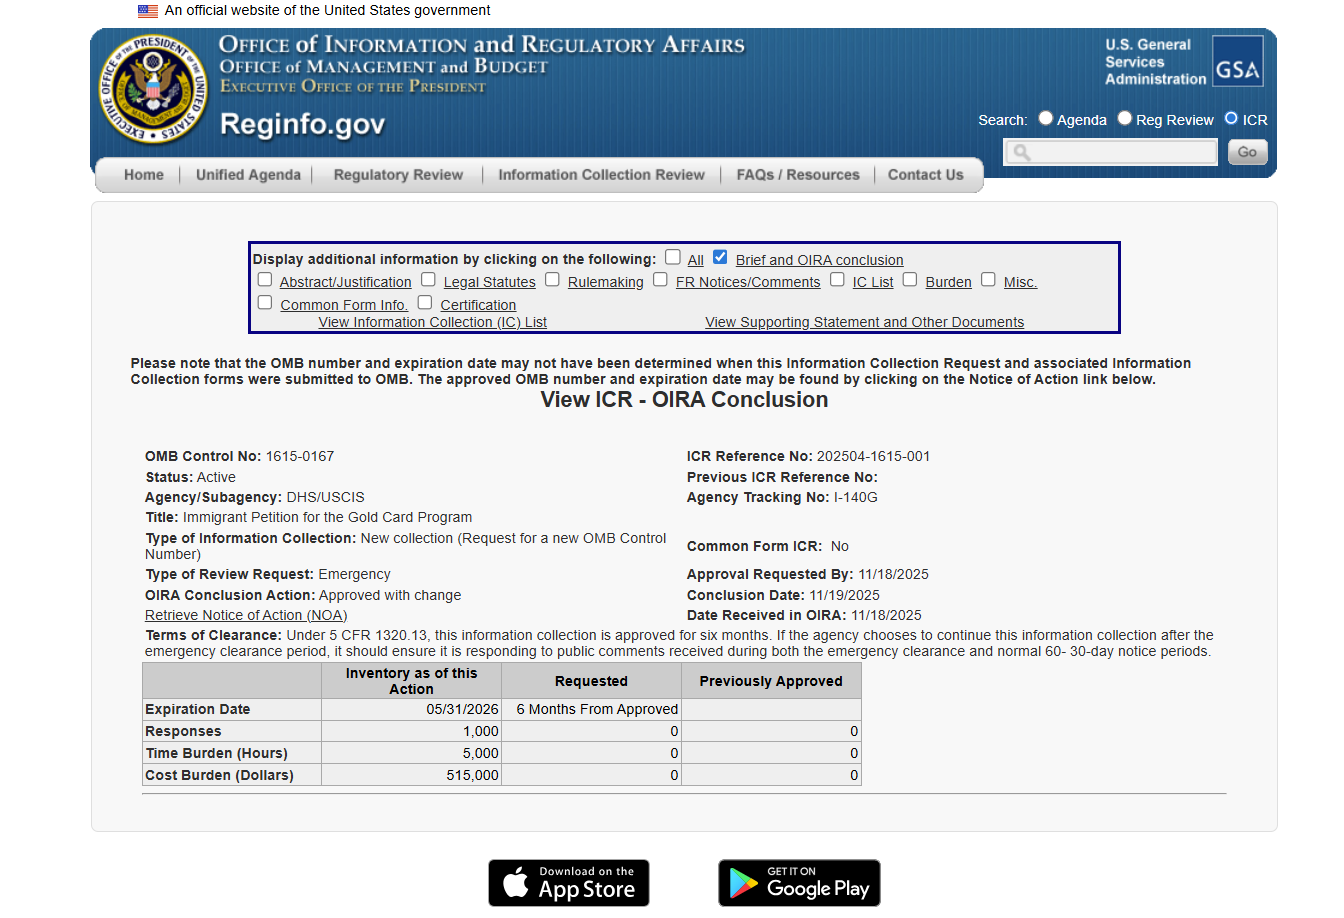Viewport: 1344px width, 918px height.
Task: Click the US flag icon
Action: [x=148, y=11]
